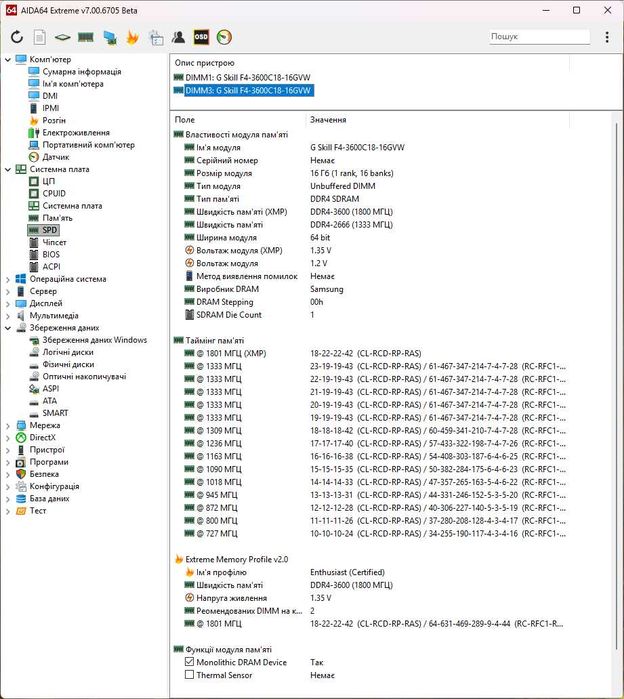Collapse the Системна плата tree node
The image size is (624, 699).
click(8, 169)
